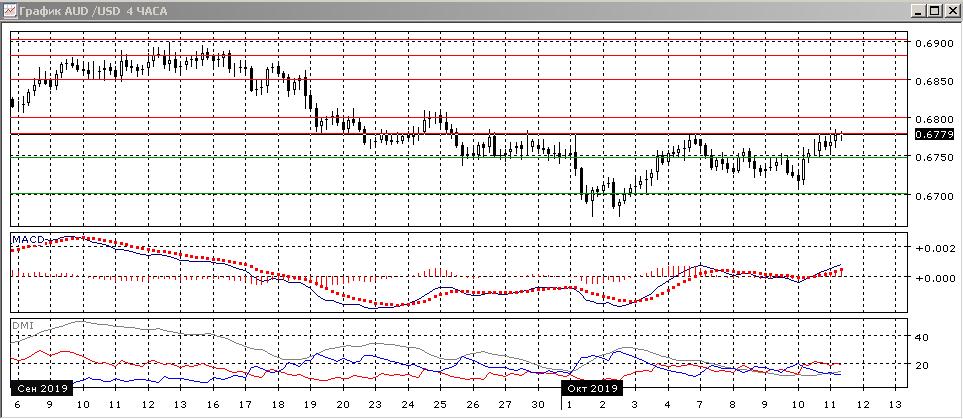Click the title text 'График AUD /USD 4 ЧАСА'
The width and height of the screenshot is (963, 419).
pos(93,11)
